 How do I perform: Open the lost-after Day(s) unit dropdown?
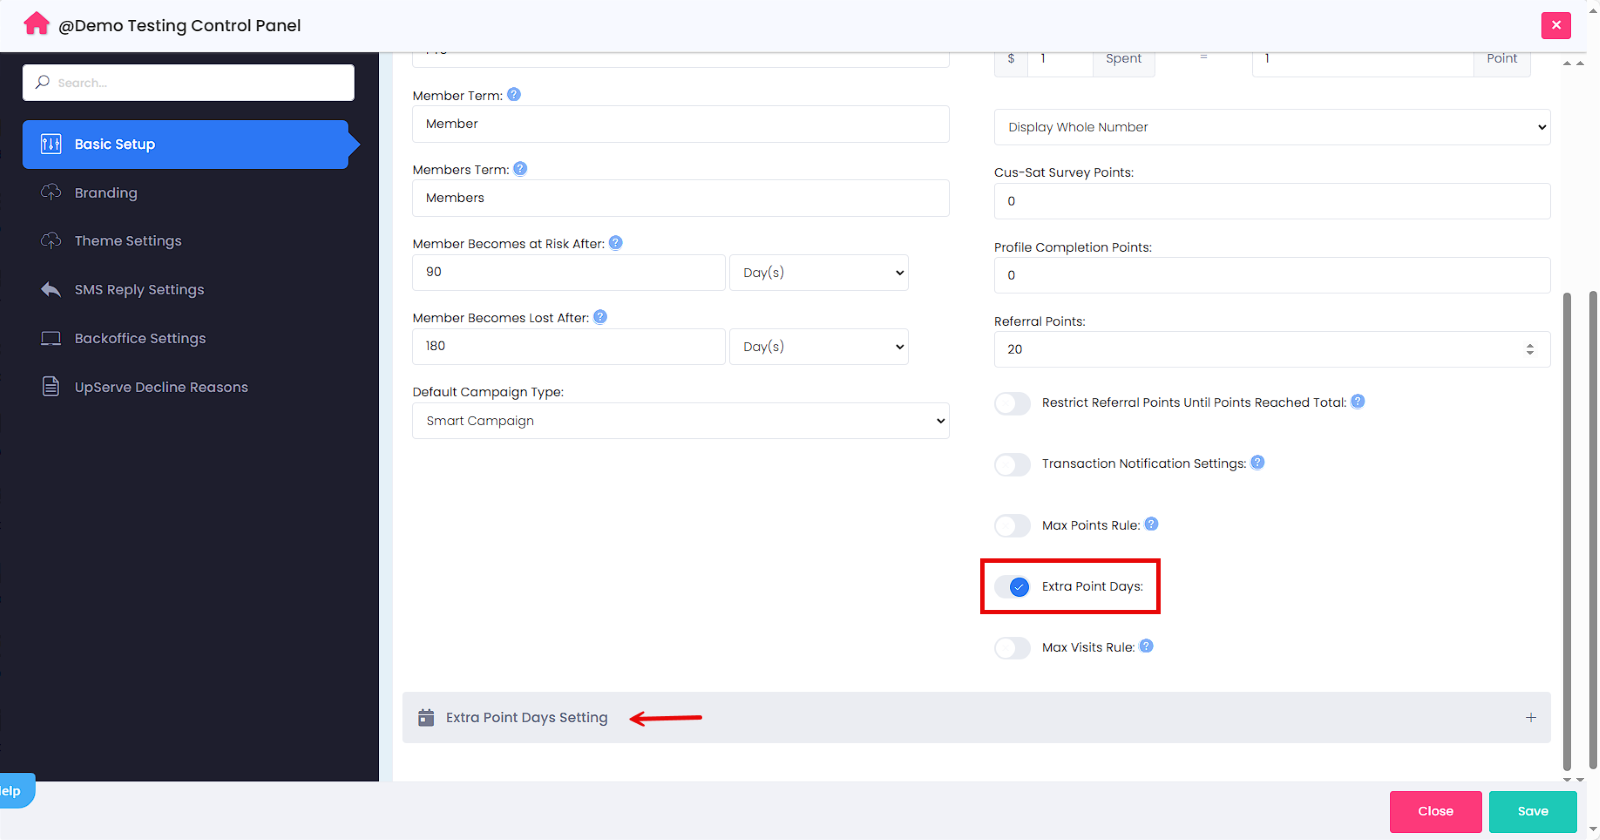click(819, 346)
